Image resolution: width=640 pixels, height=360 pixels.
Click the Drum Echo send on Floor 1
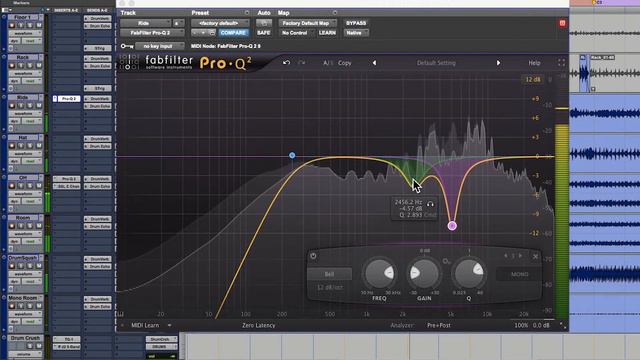point(98,26)
